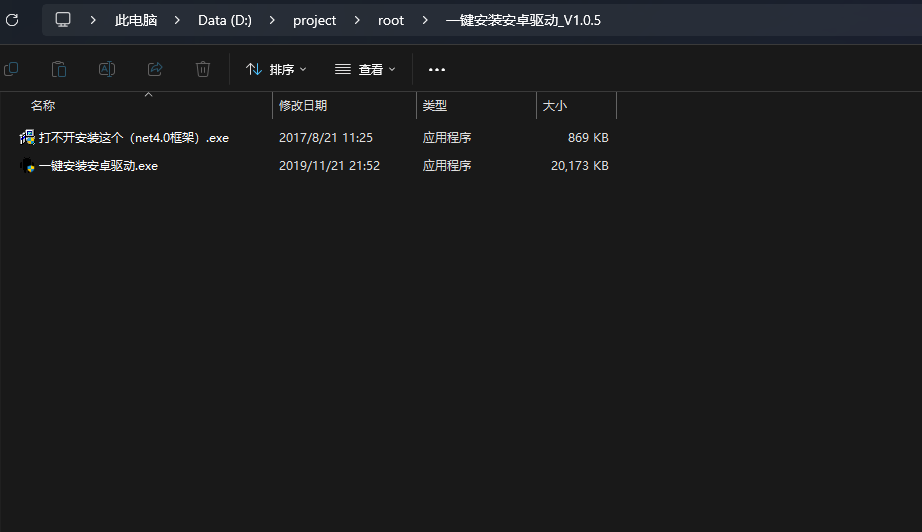Viewport: 922px width, 532px height.
Task: Click 一键安装安卓驱动_V1.0.5 breadcrumb
Action: 523,20
